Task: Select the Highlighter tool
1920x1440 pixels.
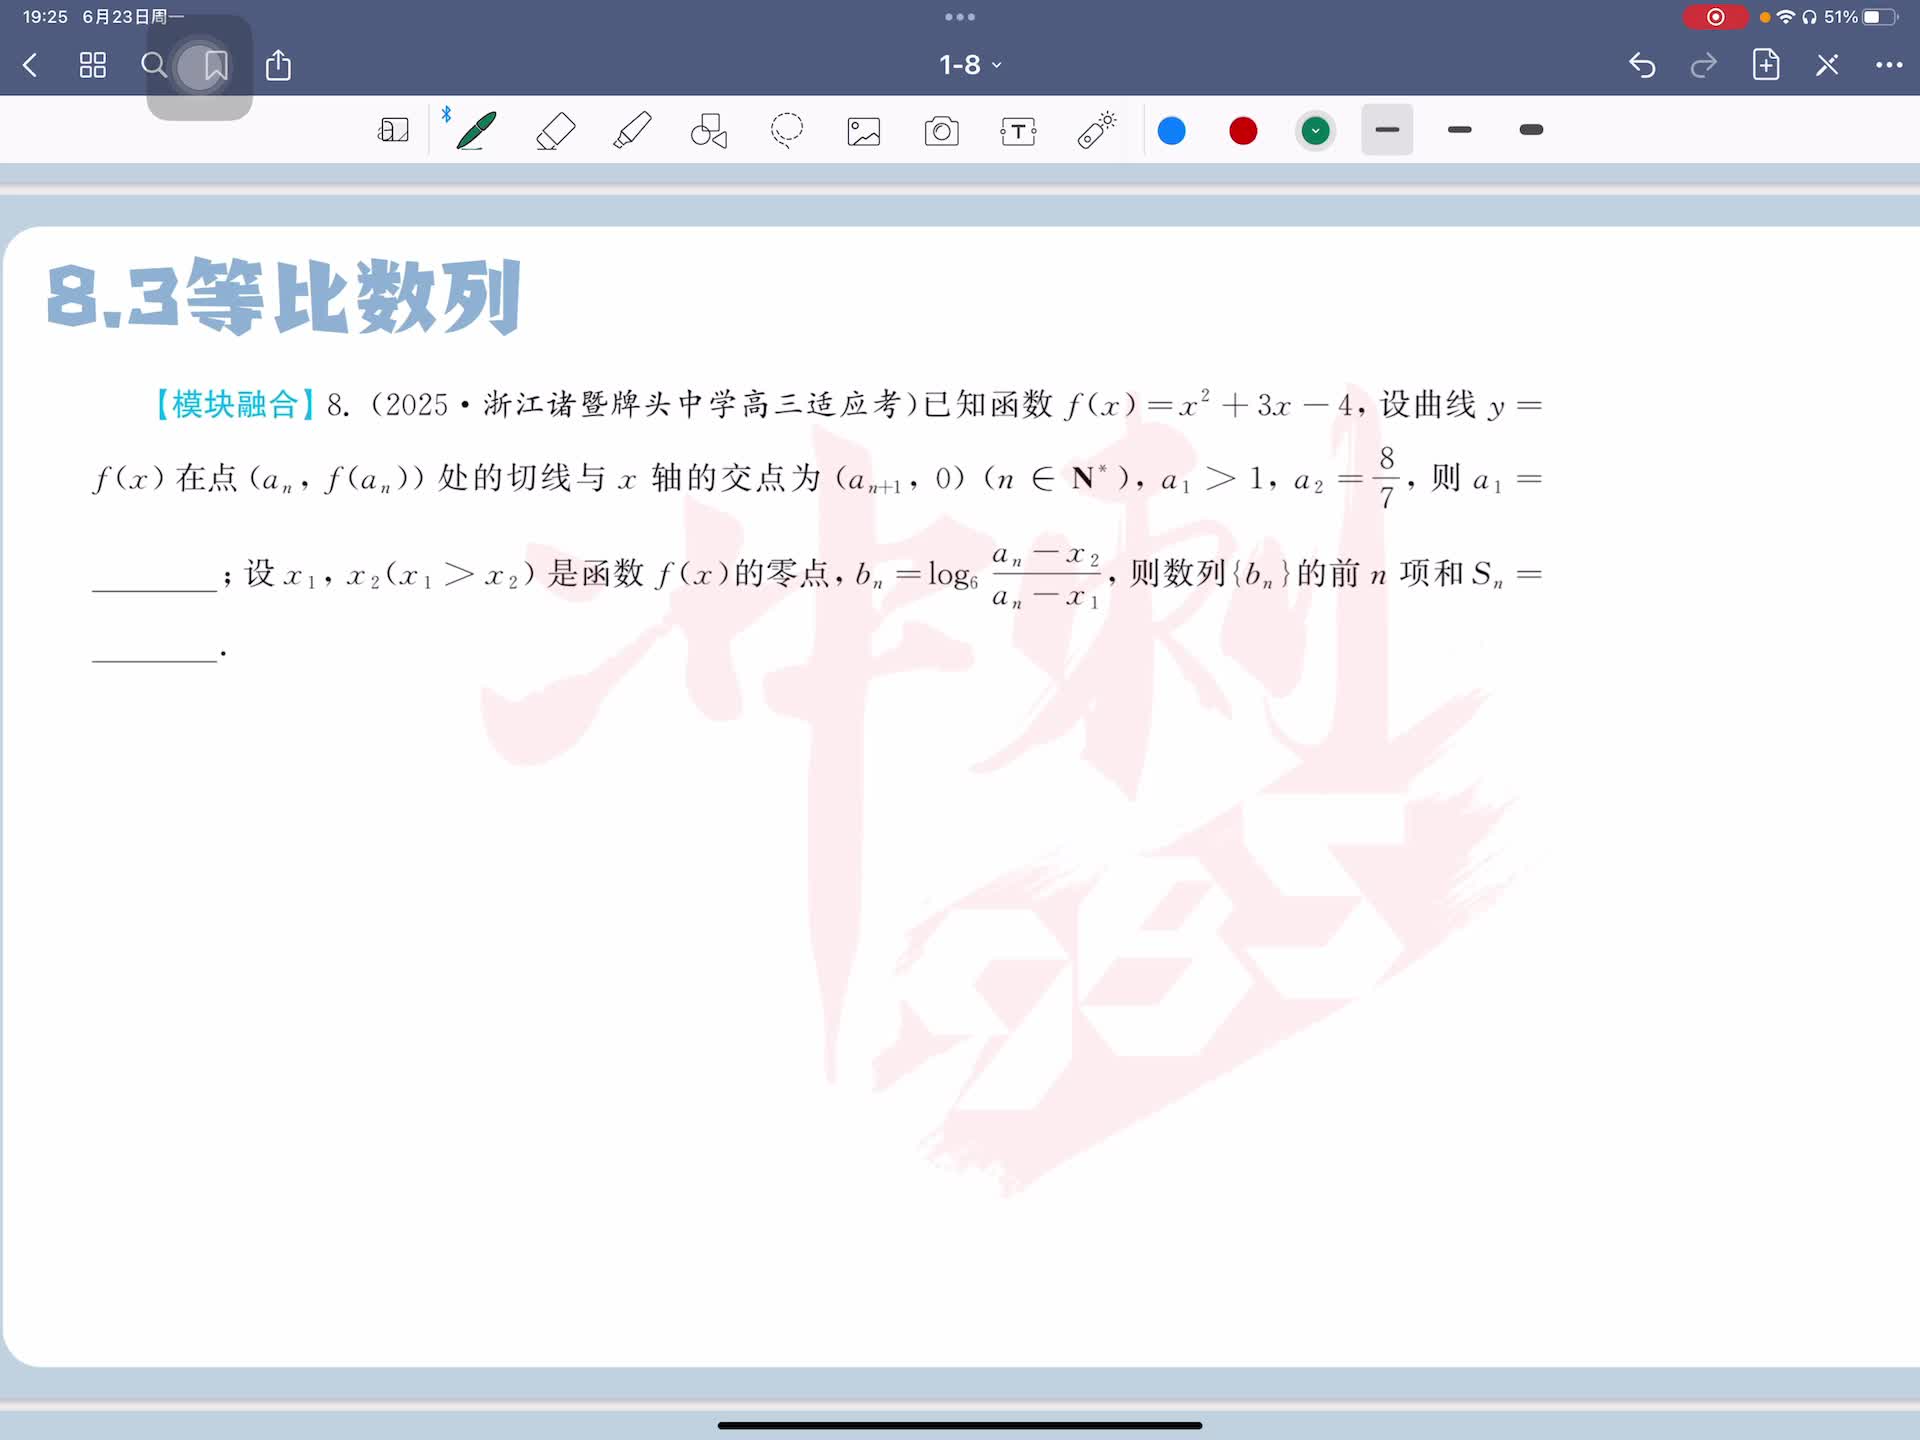Action: (x=632, y=130)
